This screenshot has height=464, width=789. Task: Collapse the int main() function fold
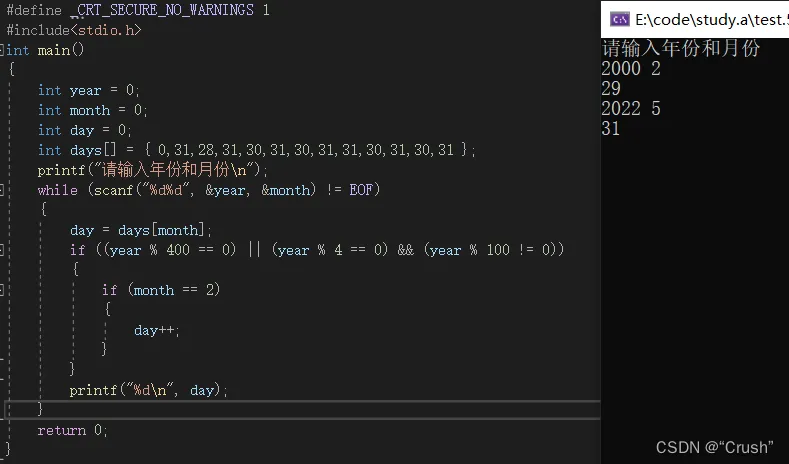(x=2, y=50)
